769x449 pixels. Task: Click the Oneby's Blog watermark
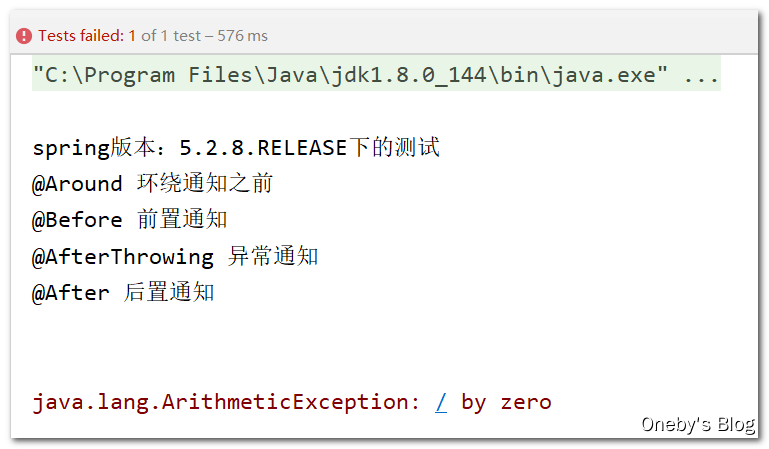698,424
